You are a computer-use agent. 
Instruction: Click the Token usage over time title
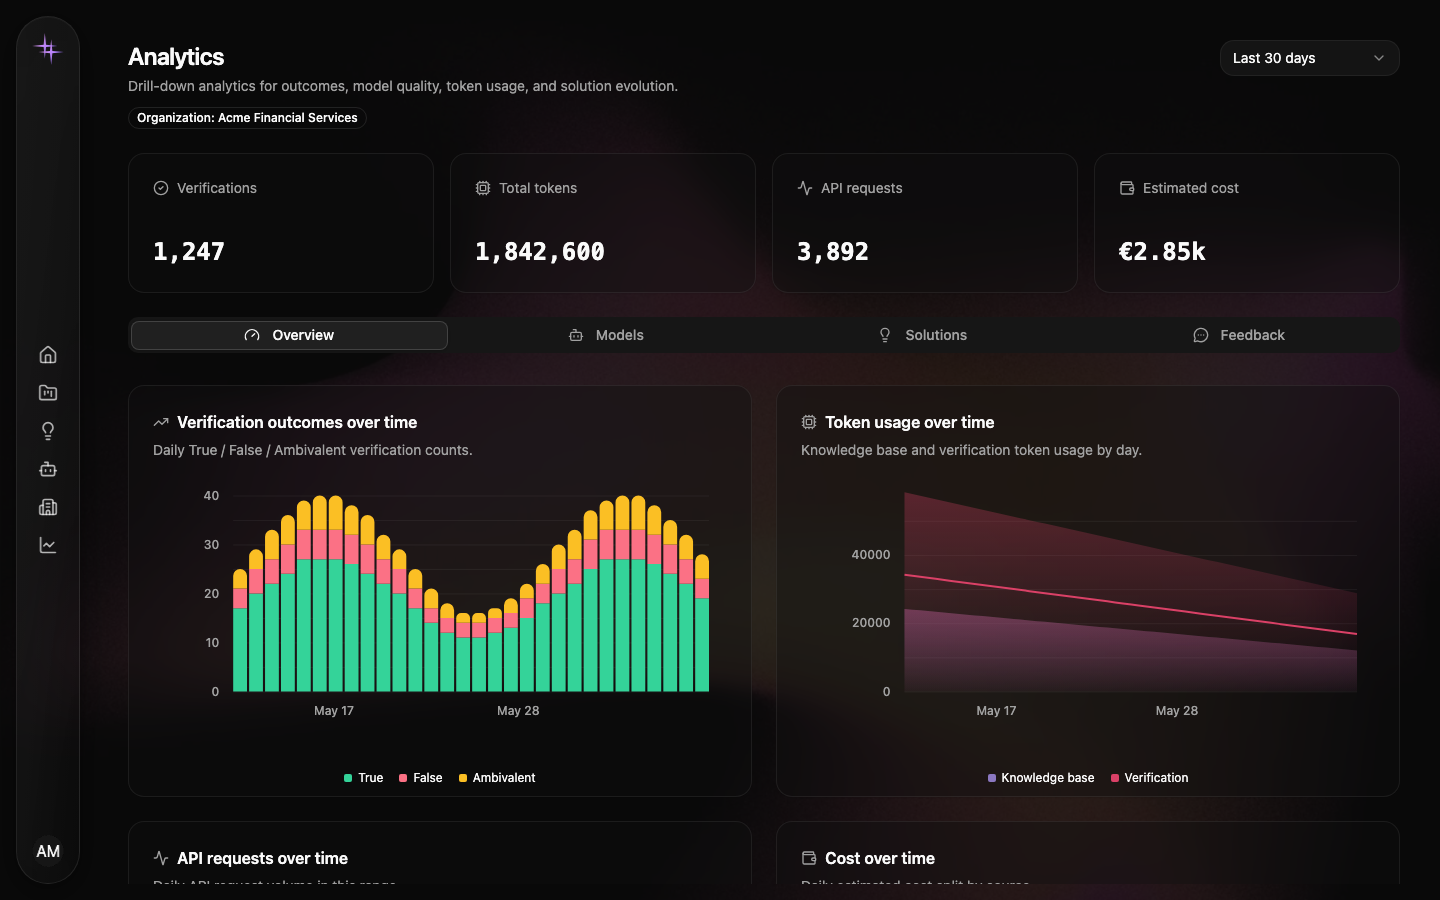click(x=910, y=422)
